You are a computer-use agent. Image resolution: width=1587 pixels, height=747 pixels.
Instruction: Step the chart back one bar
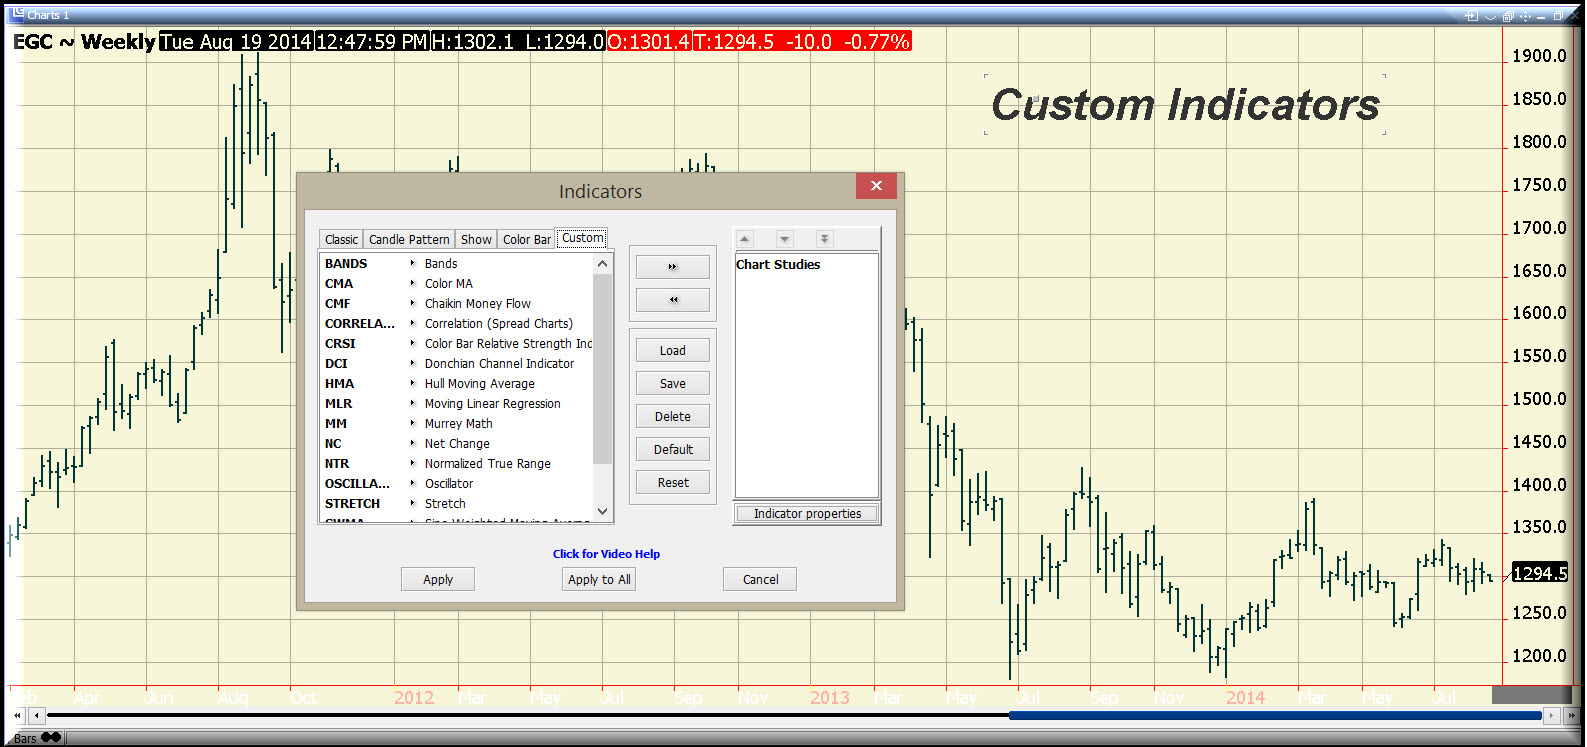pos(37,715)
